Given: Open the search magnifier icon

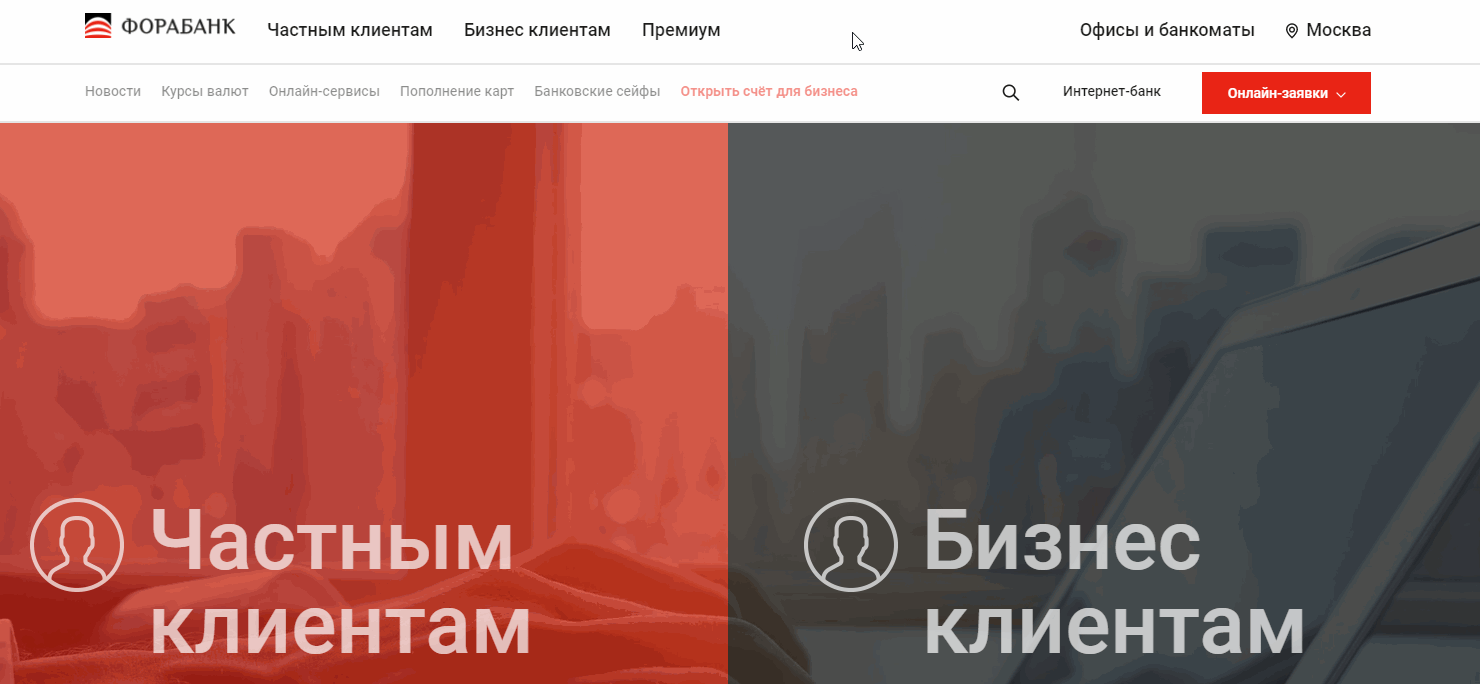Looking at the screenshot, I should coord(1010,92).
